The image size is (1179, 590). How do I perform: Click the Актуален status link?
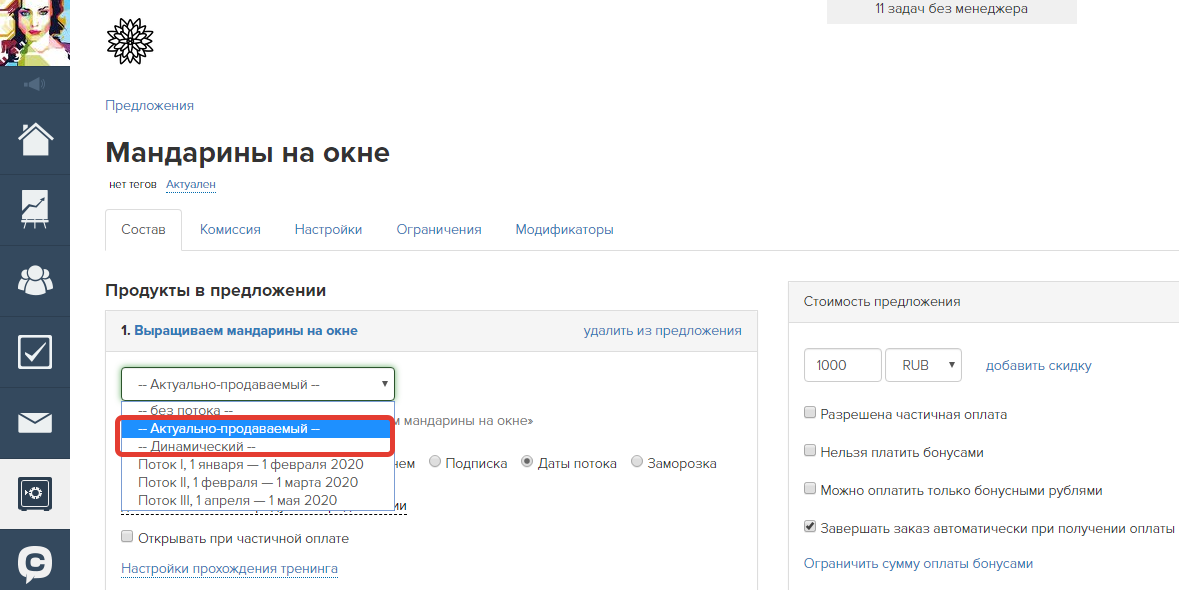(191, 184)
